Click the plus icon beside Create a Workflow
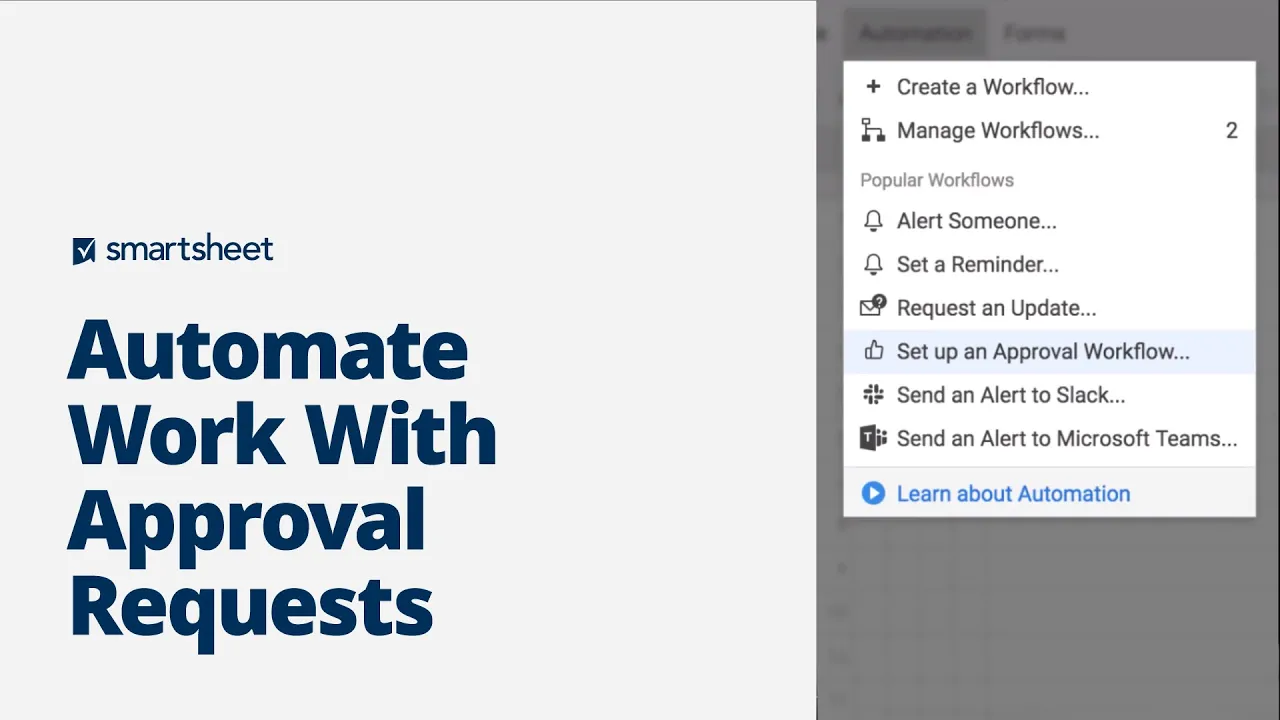Viewport: 1280px width, 720px height. click(873, 87)
